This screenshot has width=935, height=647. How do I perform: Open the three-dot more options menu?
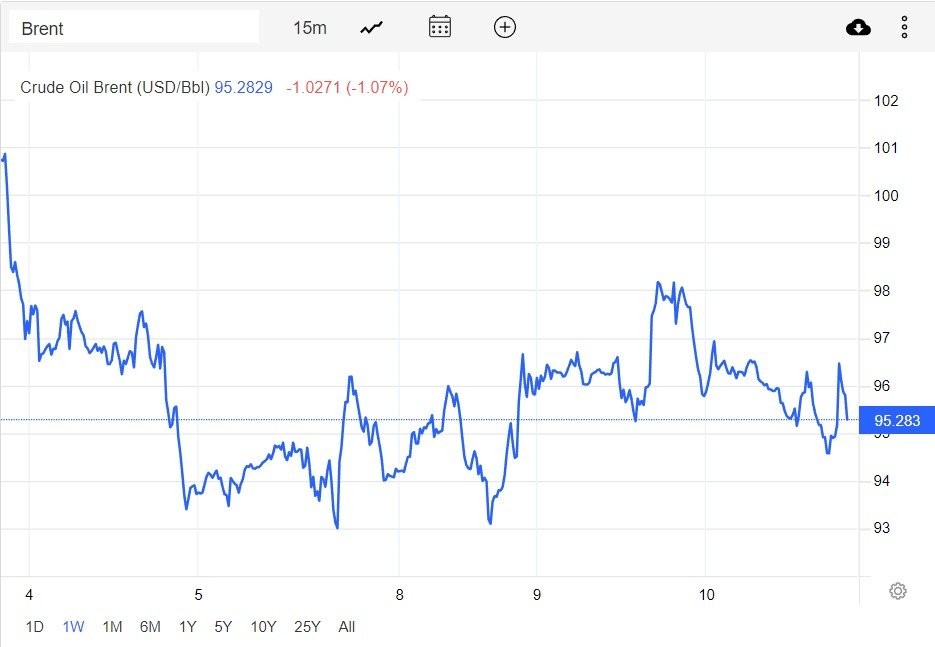click(904, 27)
